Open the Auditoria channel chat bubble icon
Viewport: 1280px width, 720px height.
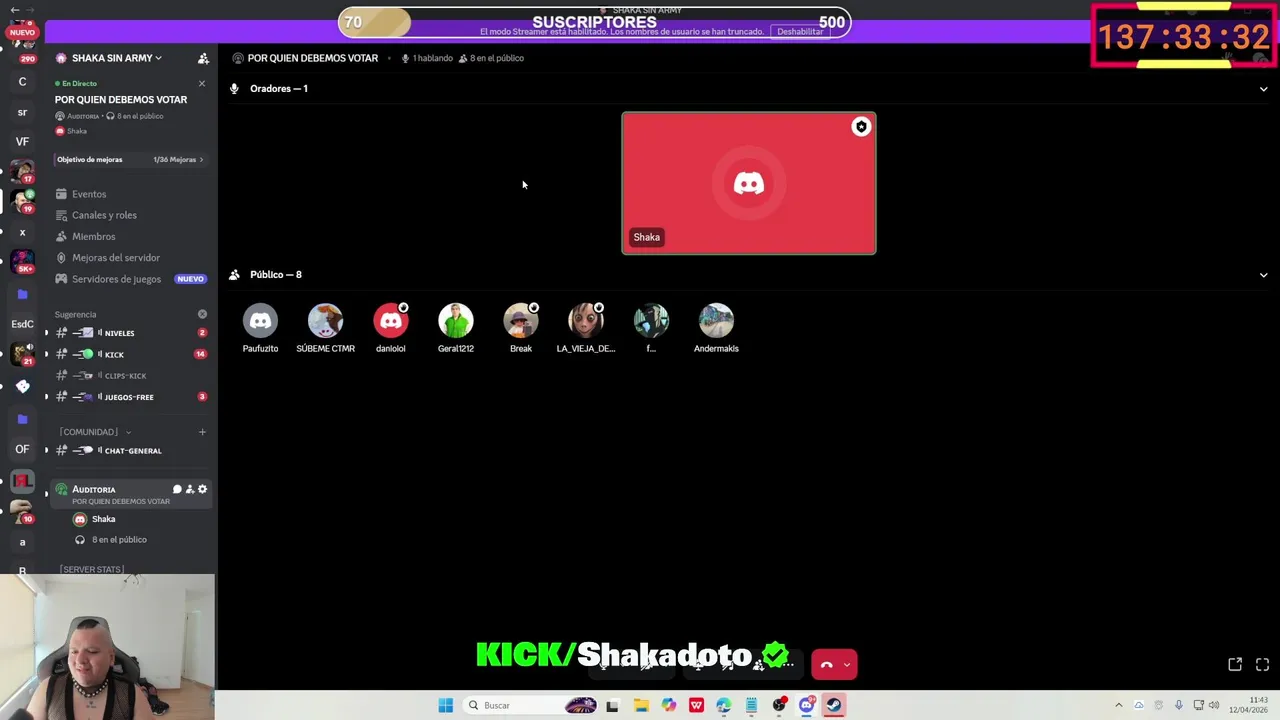[177, 489]
